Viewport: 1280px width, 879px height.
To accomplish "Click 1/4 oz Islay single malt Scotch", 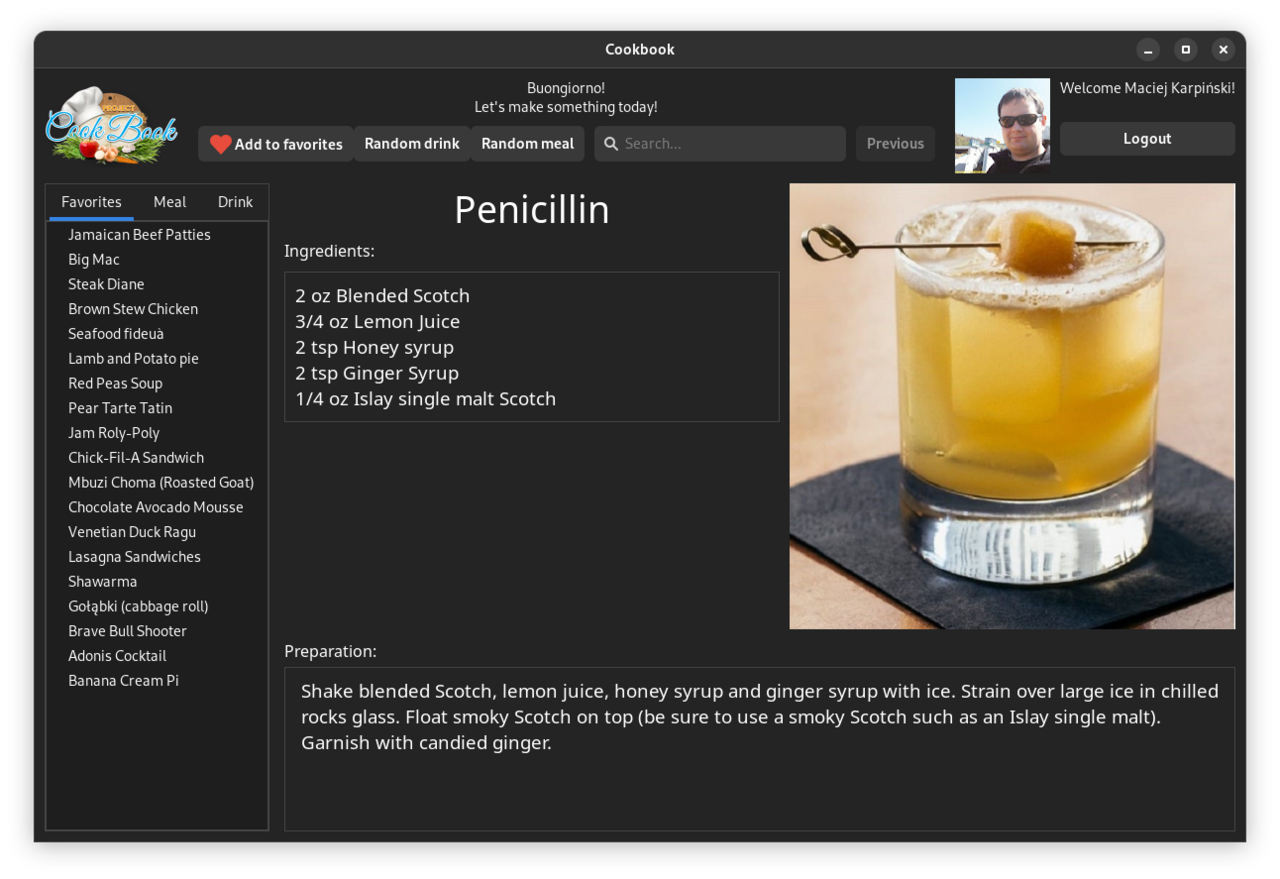I will [425, 399].
